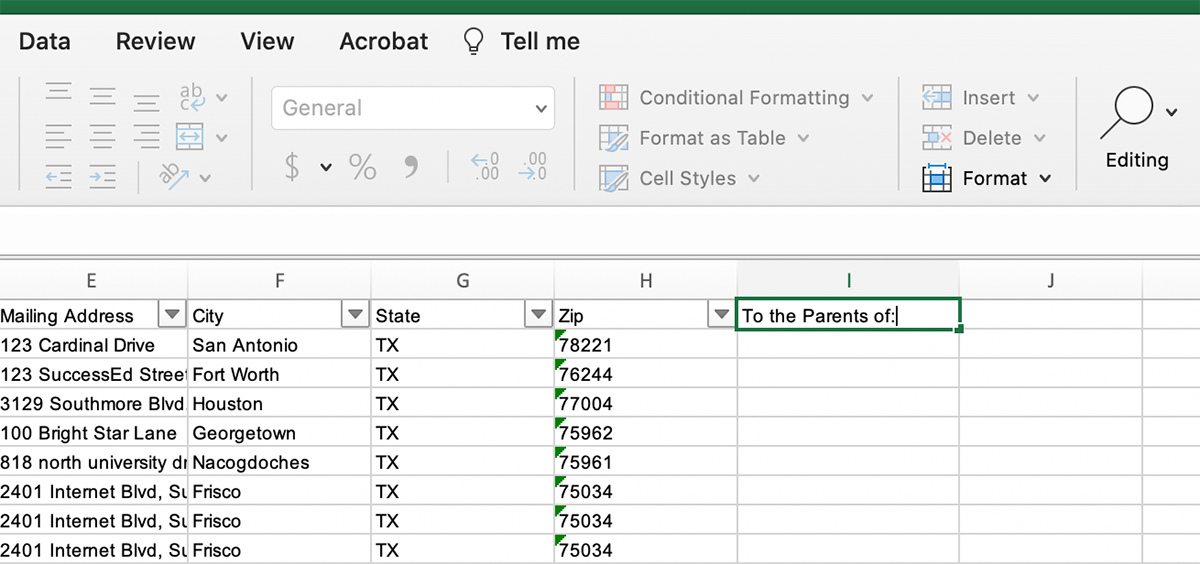Switch to the View tab
Viewport: 1200px width, 564px height.
click(267, 41)
